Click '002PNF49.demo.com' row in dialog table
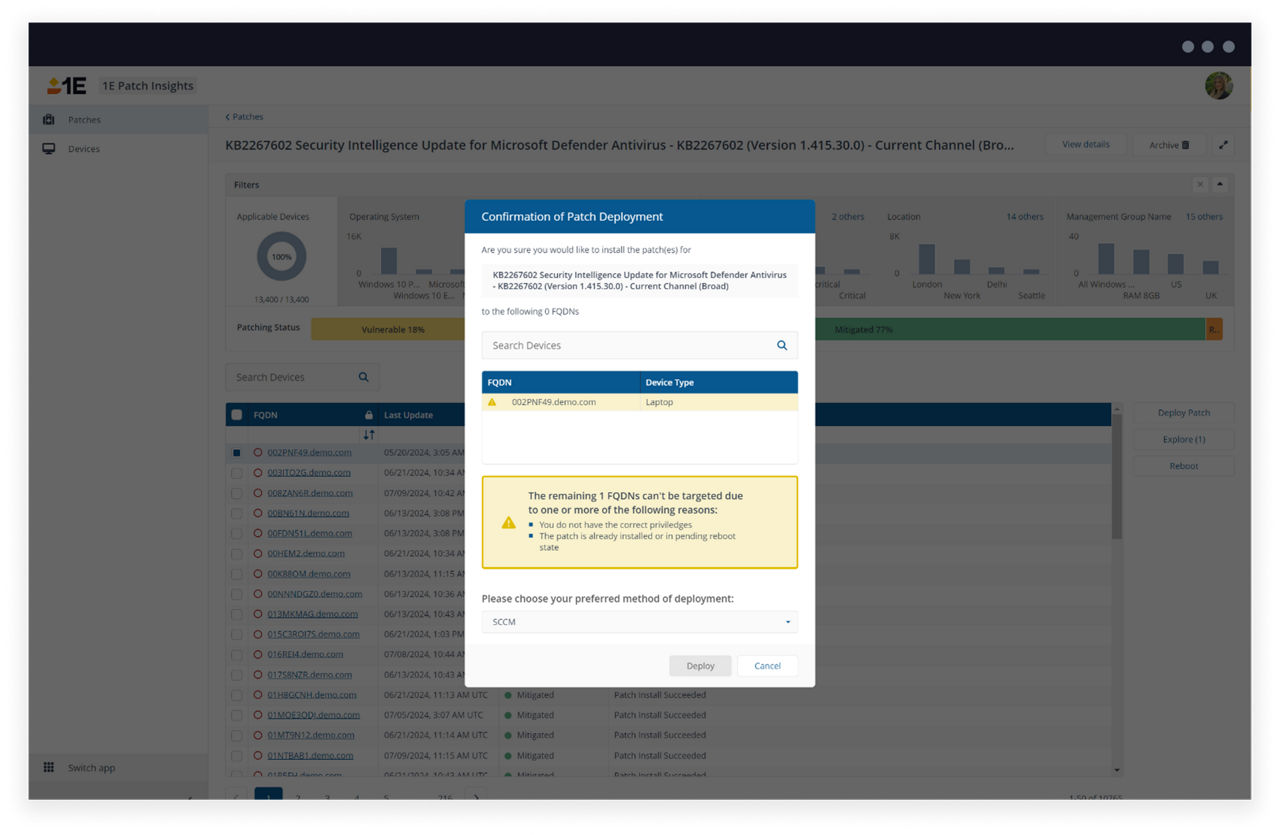The image size is (1280, 835). 640,402
